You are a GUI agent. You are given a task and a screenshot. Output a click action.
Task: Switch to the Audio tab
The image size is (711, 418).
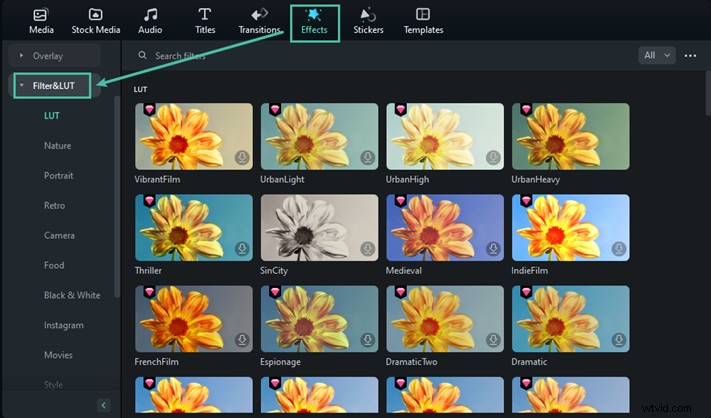click(x=150, y=22)
